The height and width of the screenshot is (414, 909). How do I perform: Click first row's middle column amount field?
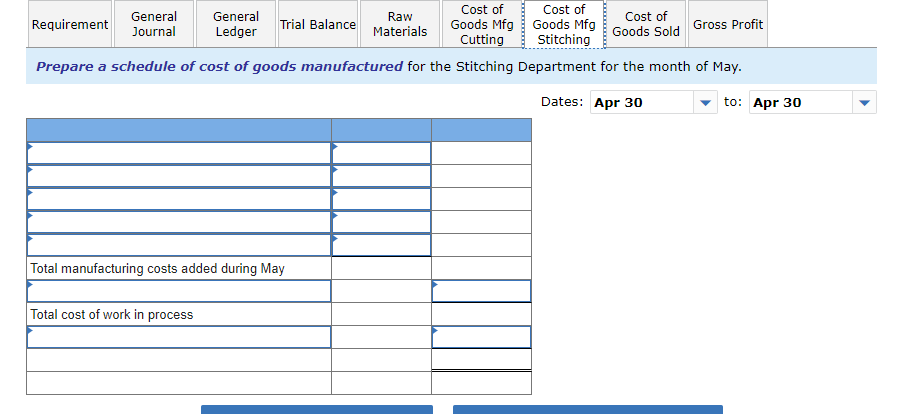click(x=381, y=153)
